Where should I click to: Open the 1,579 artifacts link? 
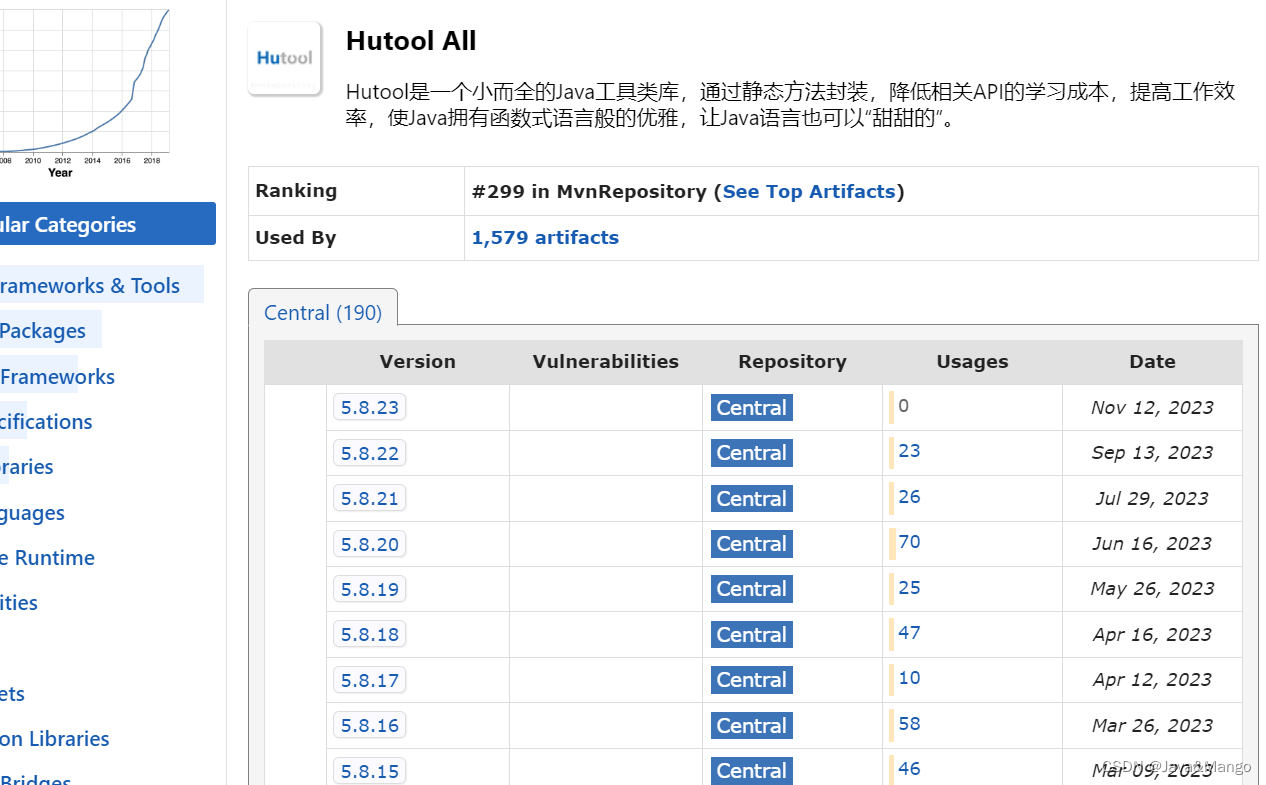[545, 237]
